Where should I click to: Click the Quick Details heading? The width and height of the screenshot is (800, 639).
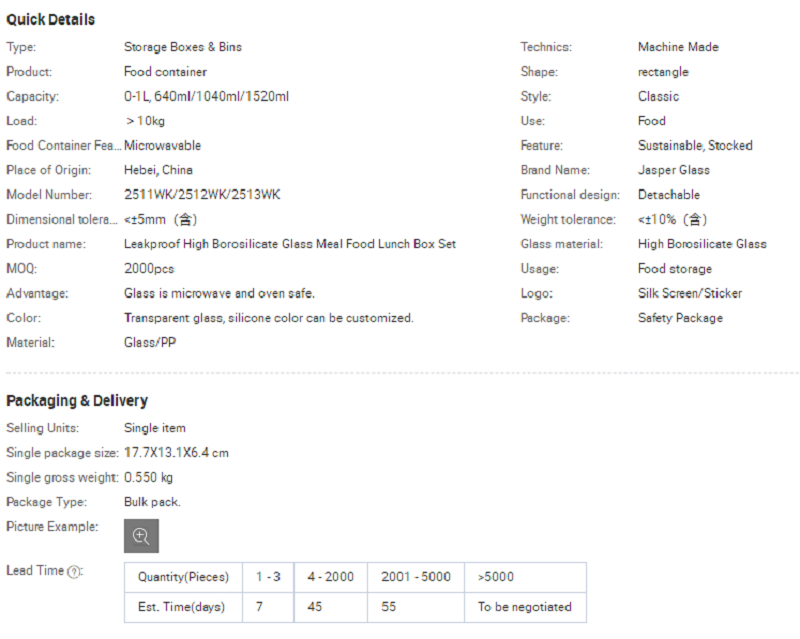pos(51,20)
